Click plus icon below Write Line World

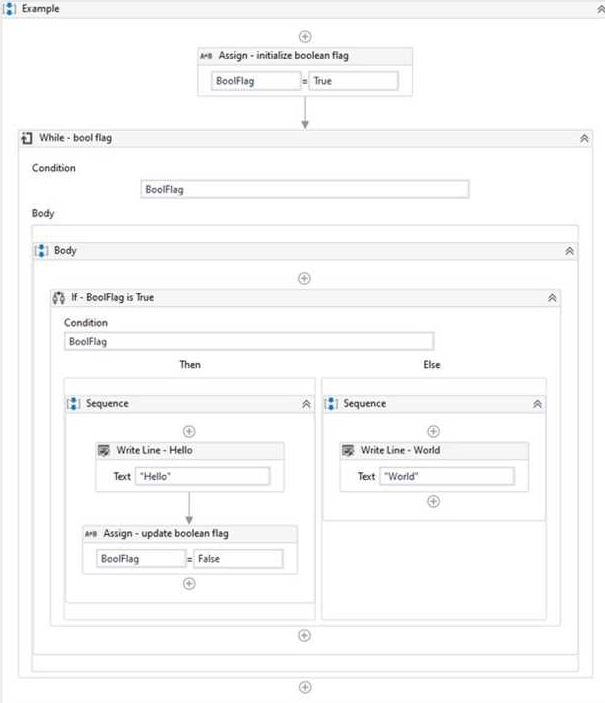pyautogui.click(x=433, y=501)
